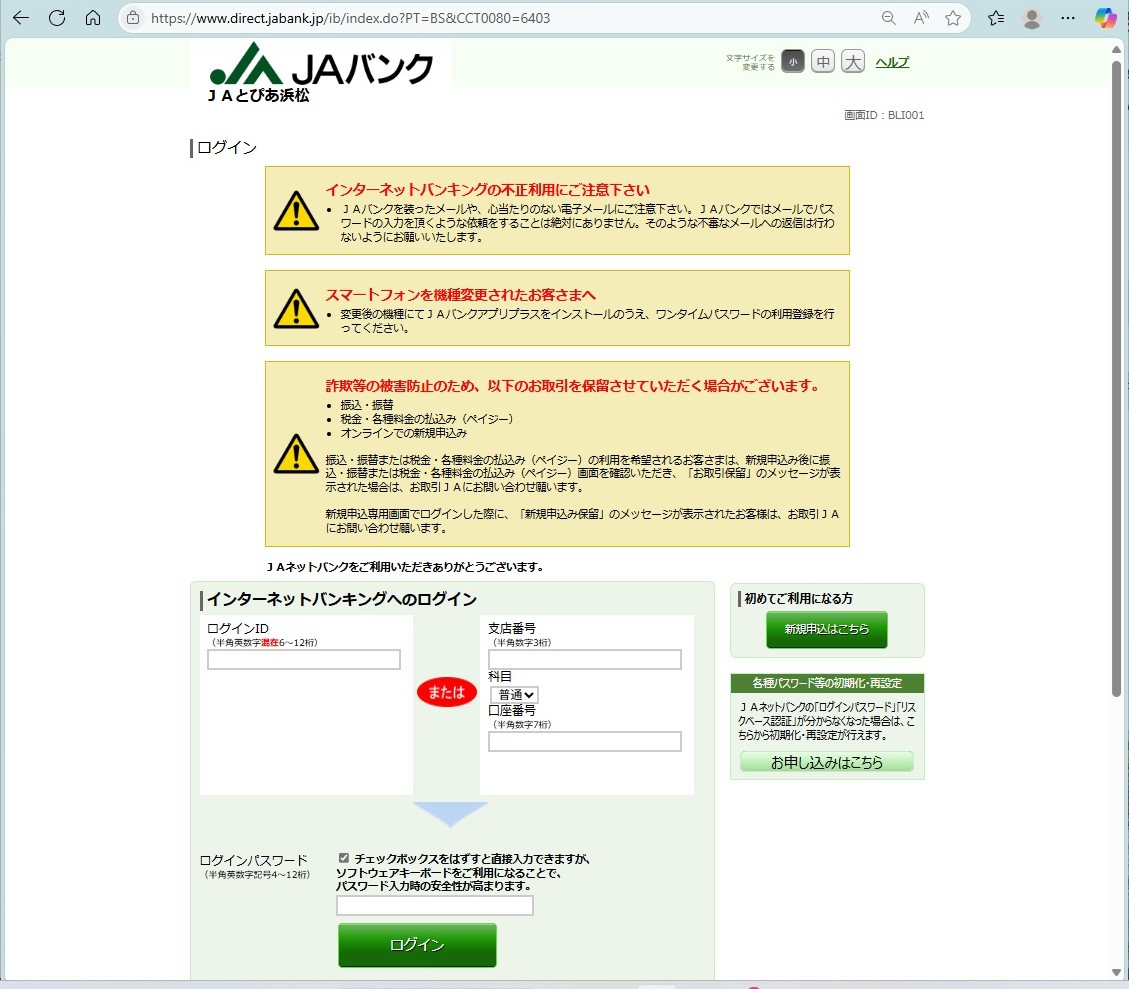Click the インターネットバンキングへのログイン heading

(342, 599)
